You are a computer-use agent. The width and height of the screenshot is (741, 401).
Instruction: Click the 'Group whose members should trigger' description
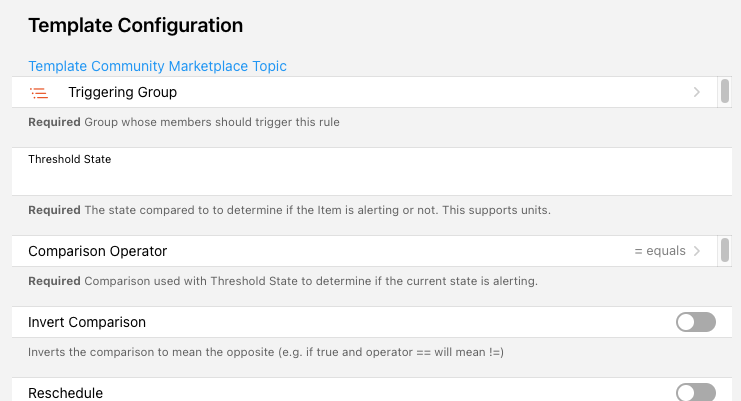point(211,123)
